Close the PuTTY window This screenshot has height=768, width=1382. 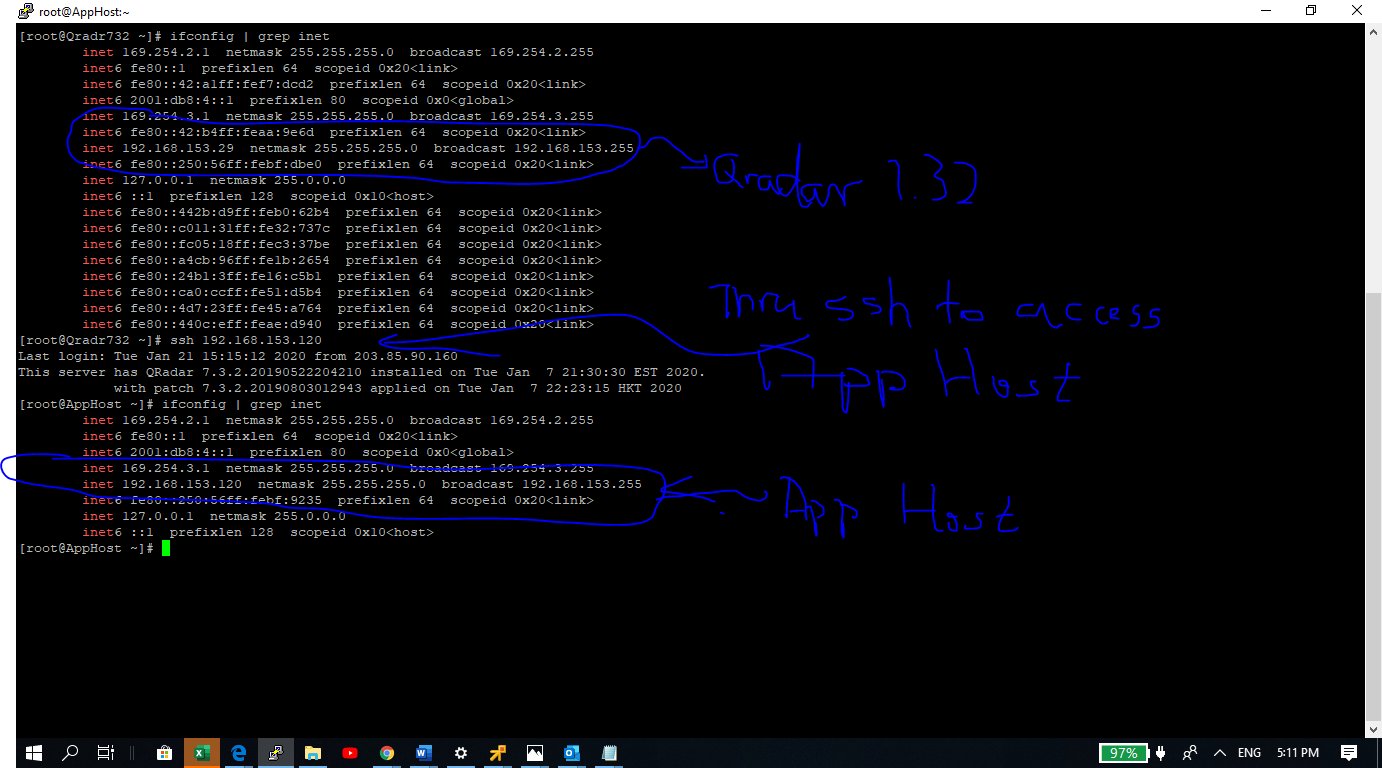(1357, 11)
